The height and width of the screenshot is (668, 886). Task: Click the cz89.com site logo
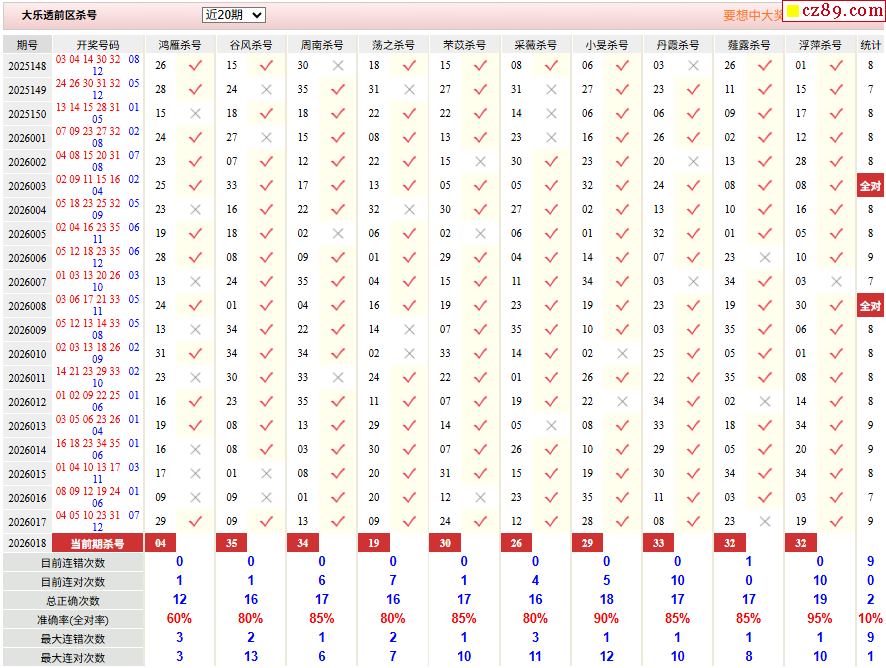(x=833, y=12)
